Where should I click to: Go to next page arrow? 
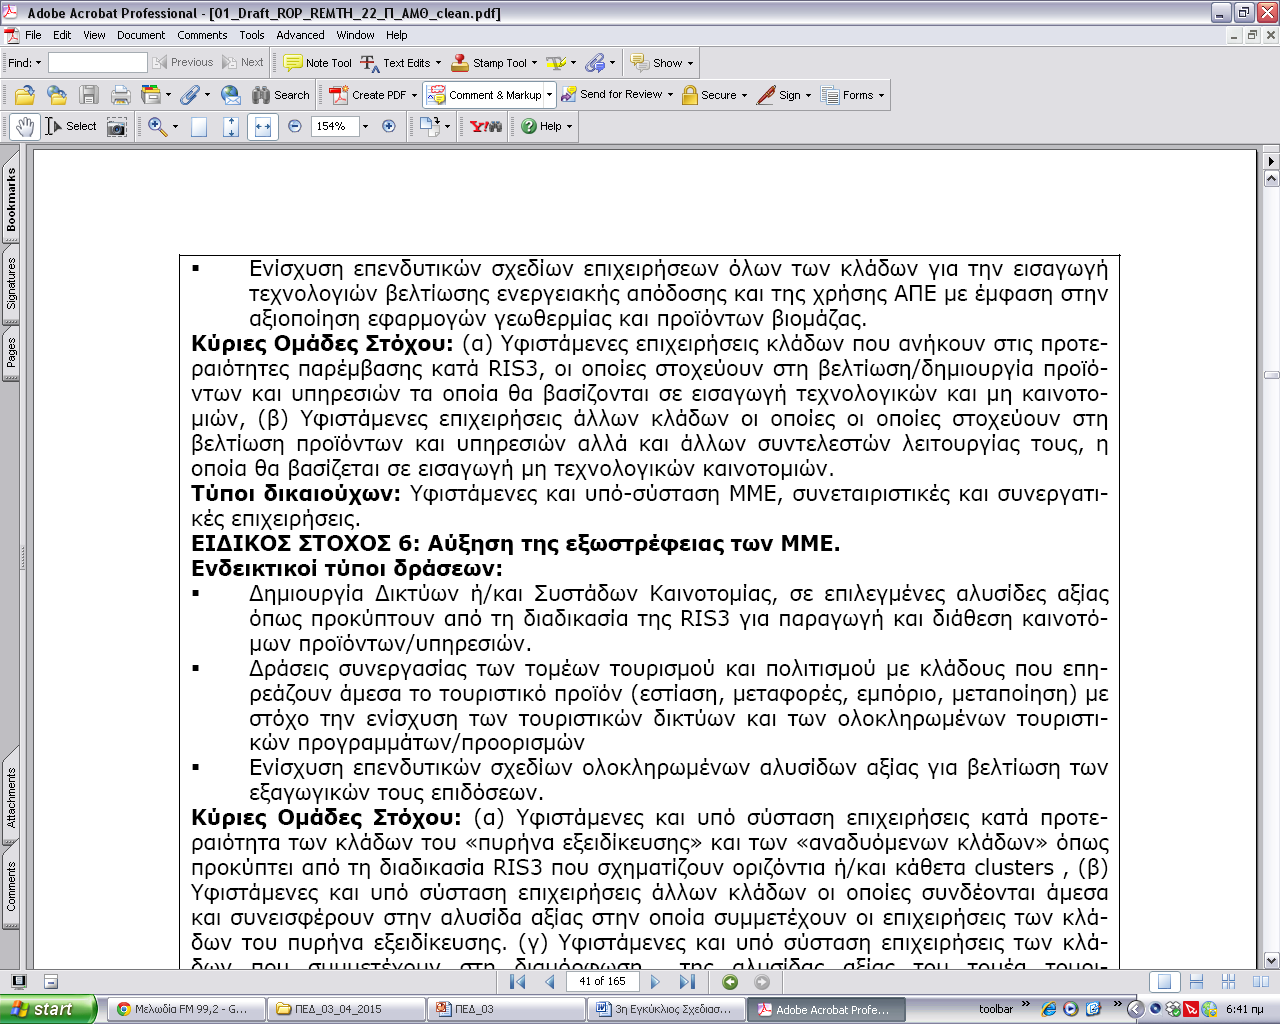pos(655,982)
